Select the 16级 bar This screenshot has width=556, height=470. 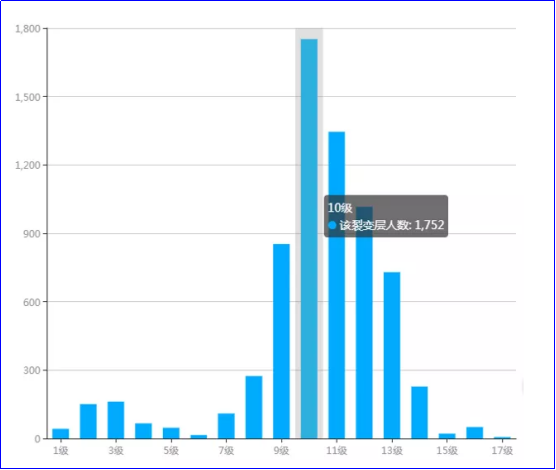(475, 433)
